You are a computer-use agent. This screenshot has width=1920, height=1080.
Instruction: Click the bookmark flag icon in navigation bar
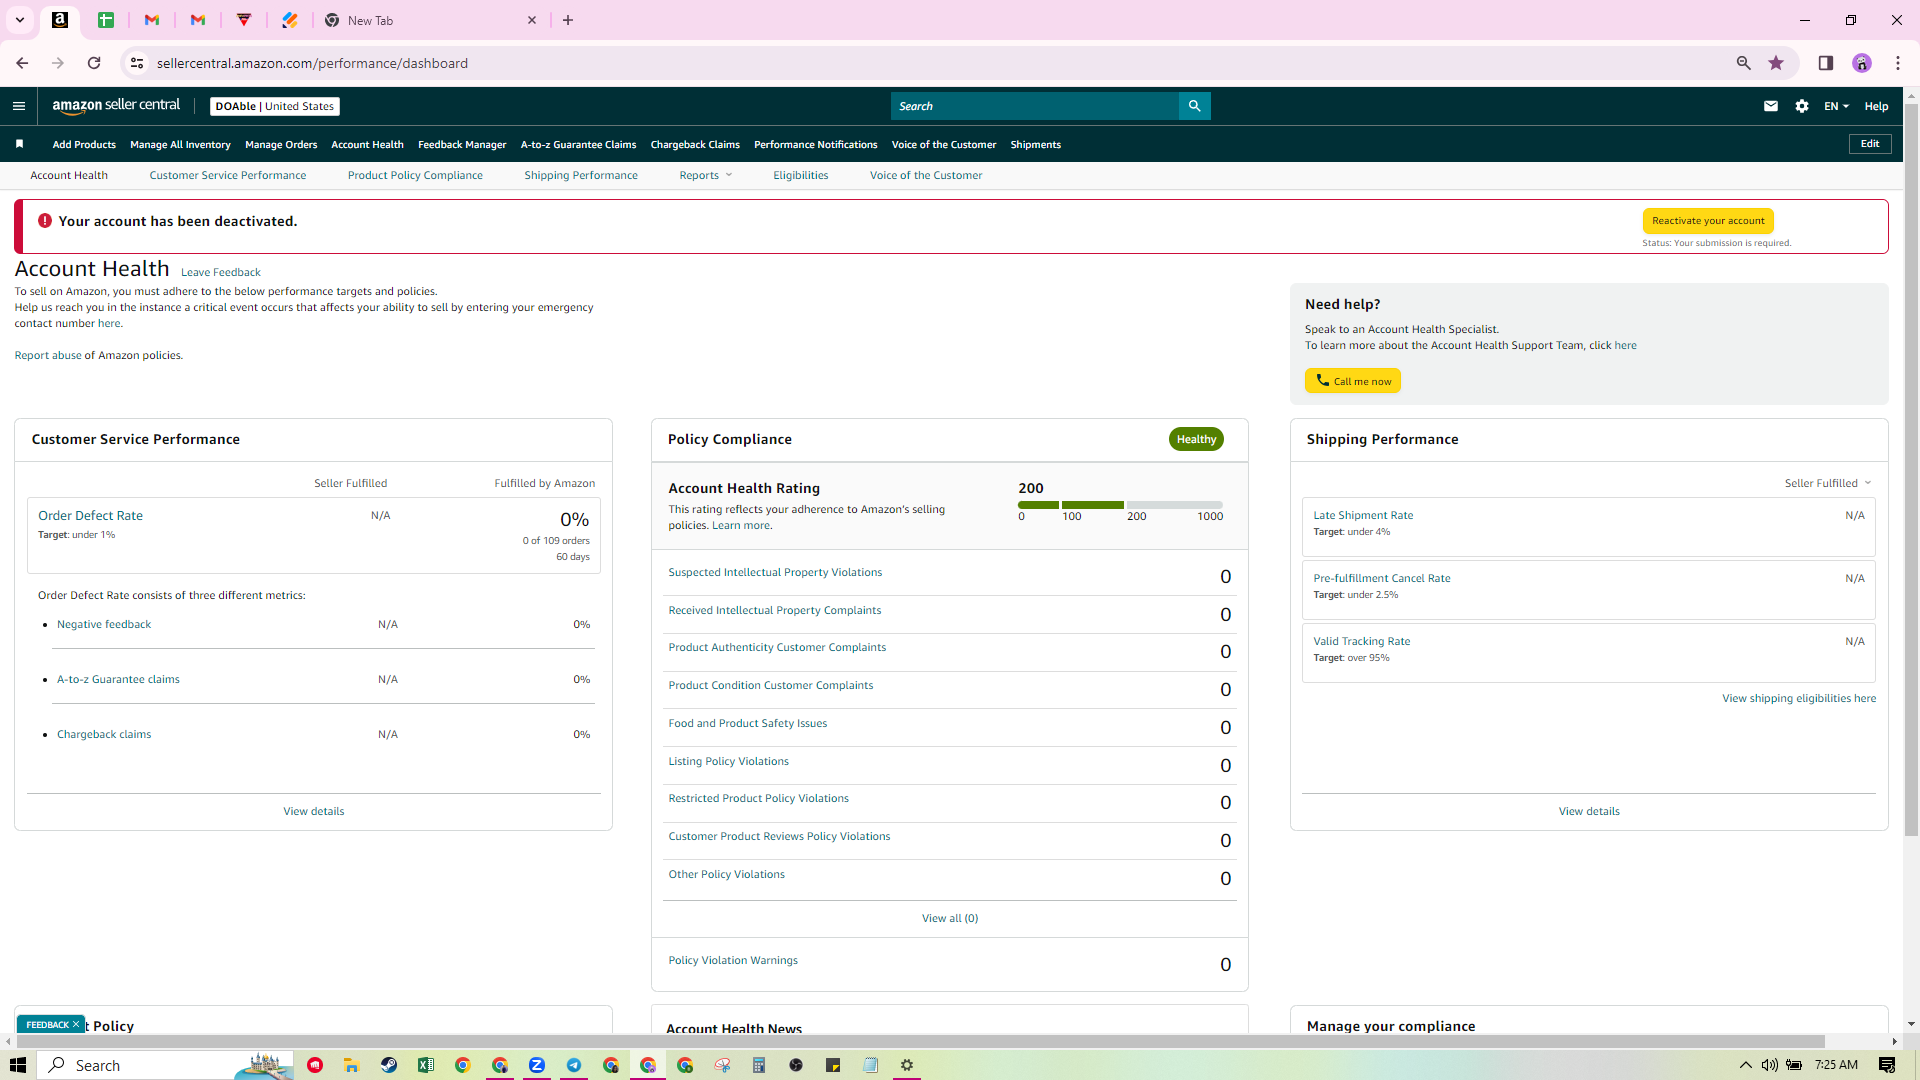19,144
